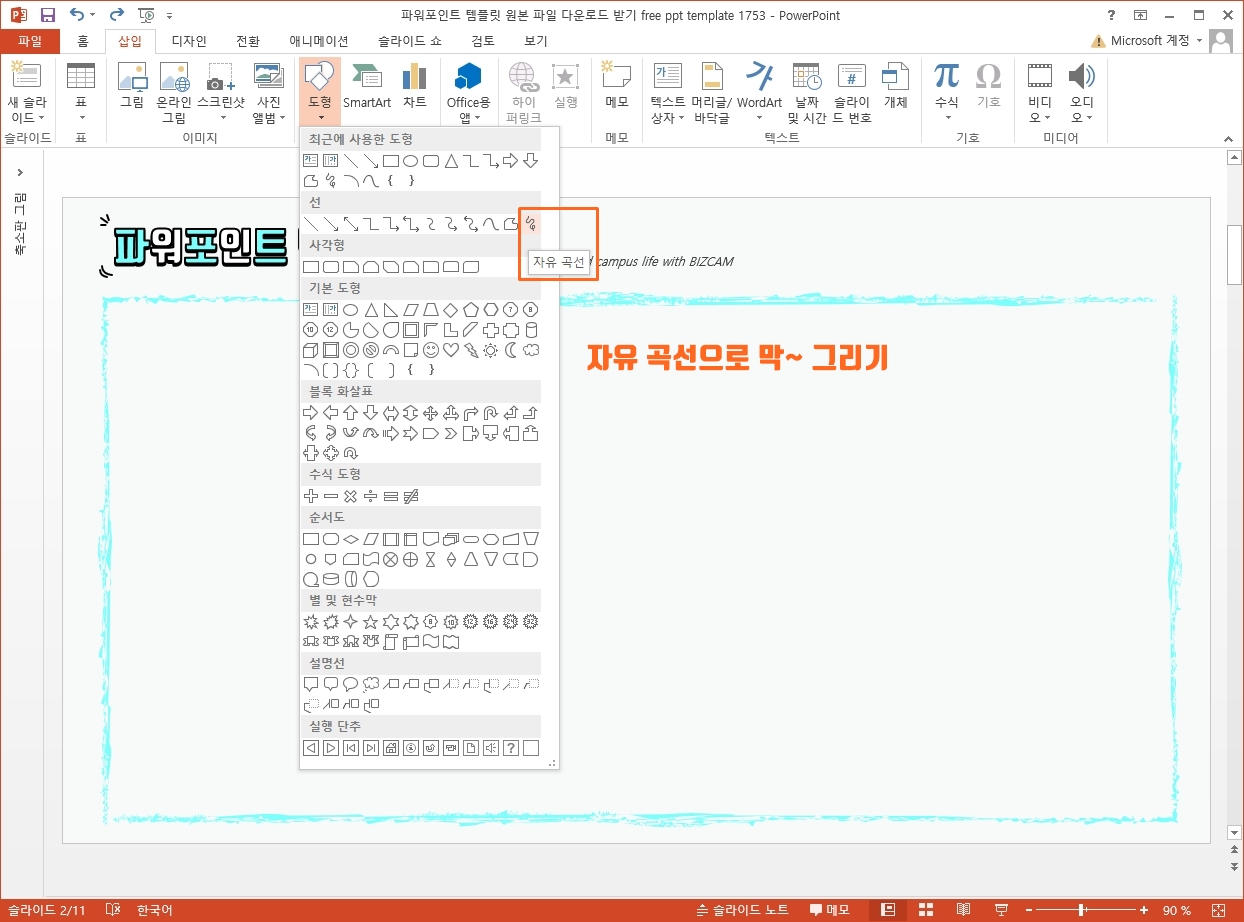This screenshot has width=1244, height=922.
Task: Select the Scribble shape in the 선 section
Action: point(531,223)
